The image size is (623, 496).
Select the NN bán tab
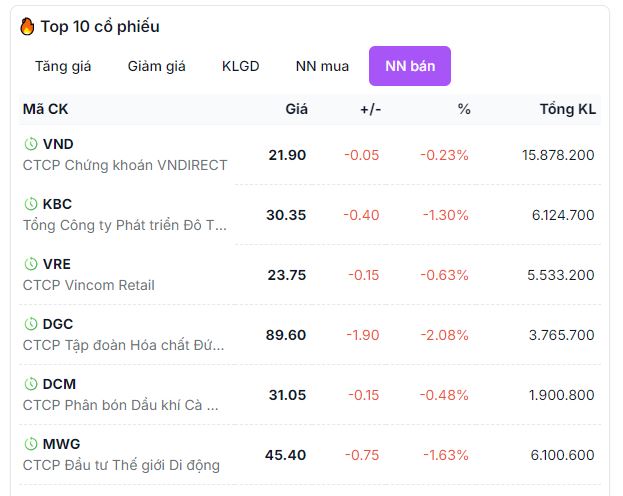pyautogui.click(x=410, y=66)
